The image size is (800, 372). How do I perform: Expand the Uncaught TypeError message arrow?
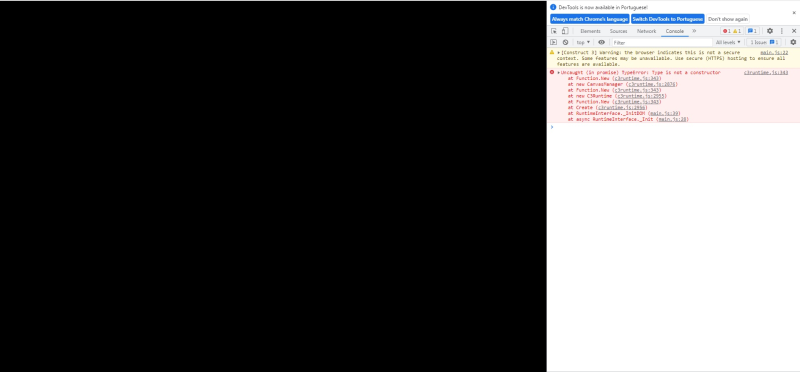[x=559, y=72]
